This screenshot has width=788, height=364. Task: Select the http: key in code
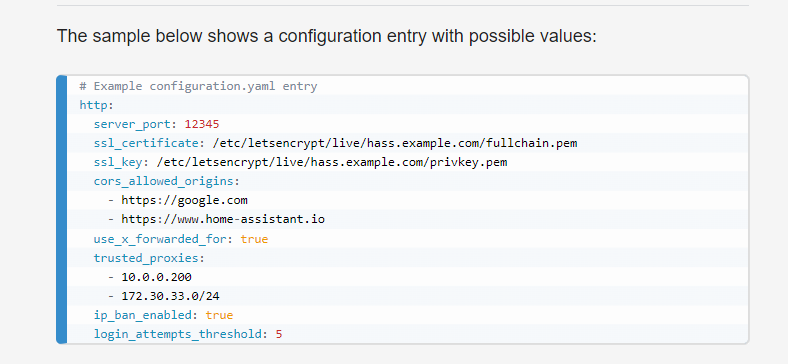[96, 106]
